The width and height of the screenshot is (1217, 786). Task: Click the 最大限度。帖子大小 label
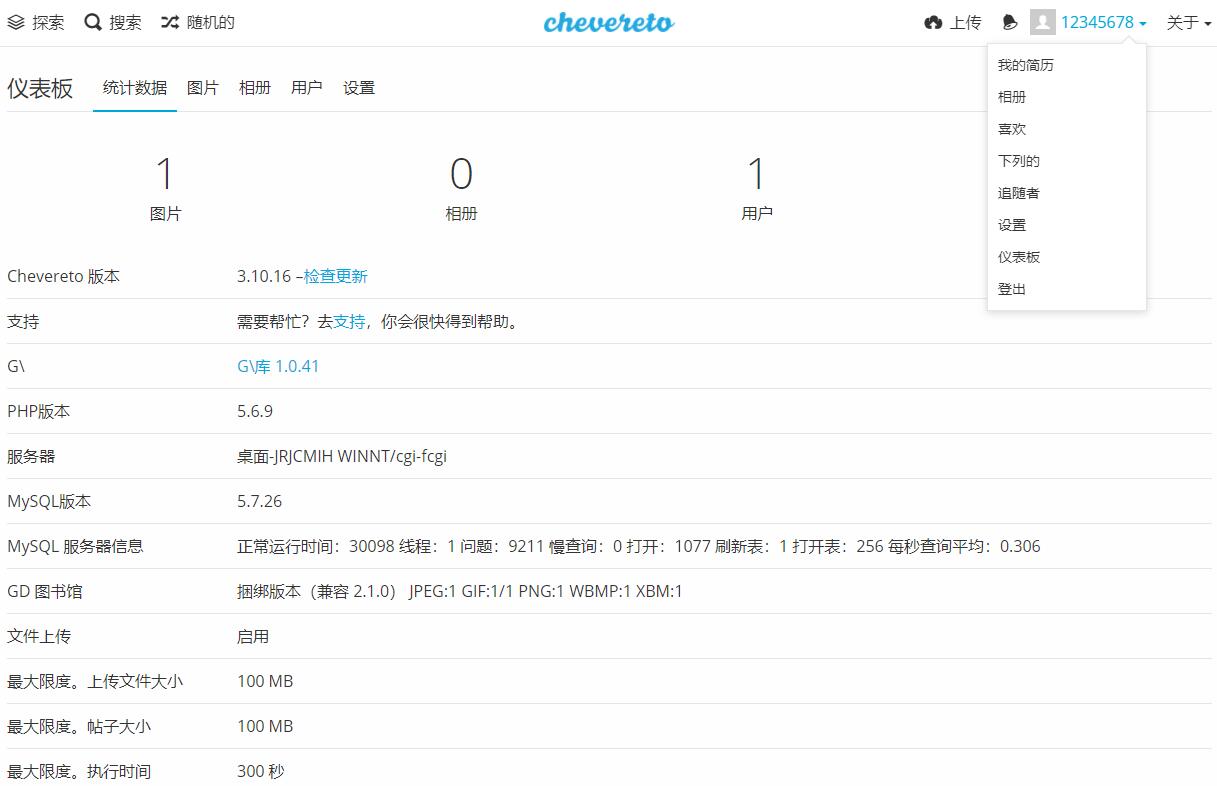(x=79, y=726)
